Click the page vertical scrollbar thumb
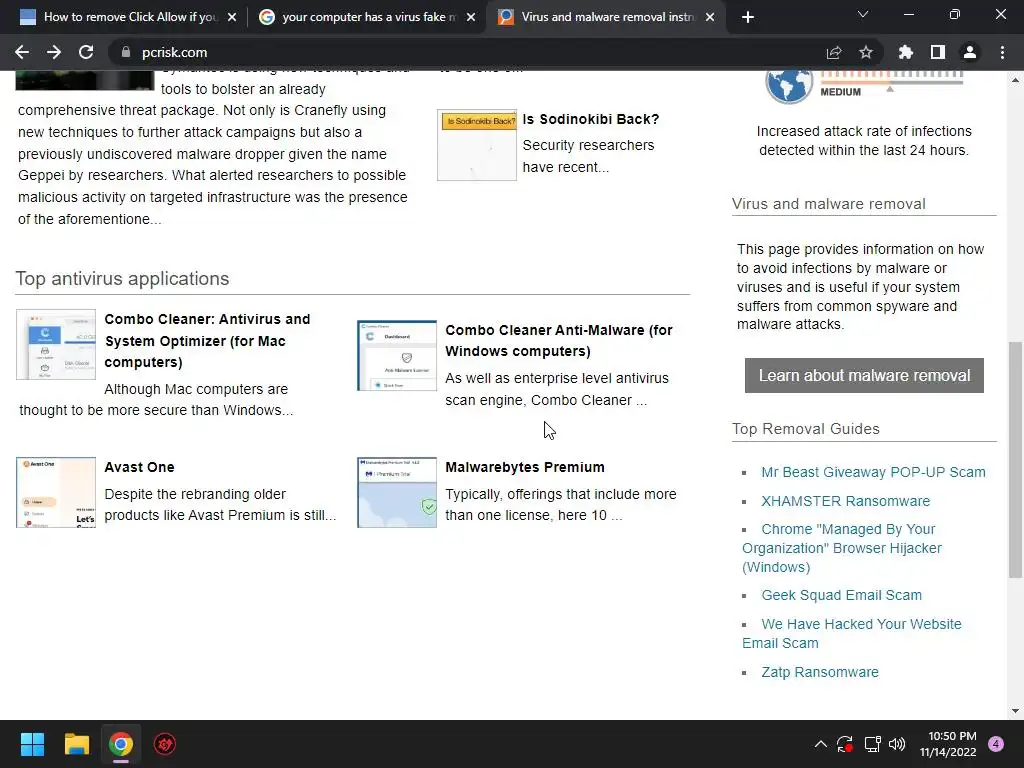1024x768 pixels. [1015, 460]
